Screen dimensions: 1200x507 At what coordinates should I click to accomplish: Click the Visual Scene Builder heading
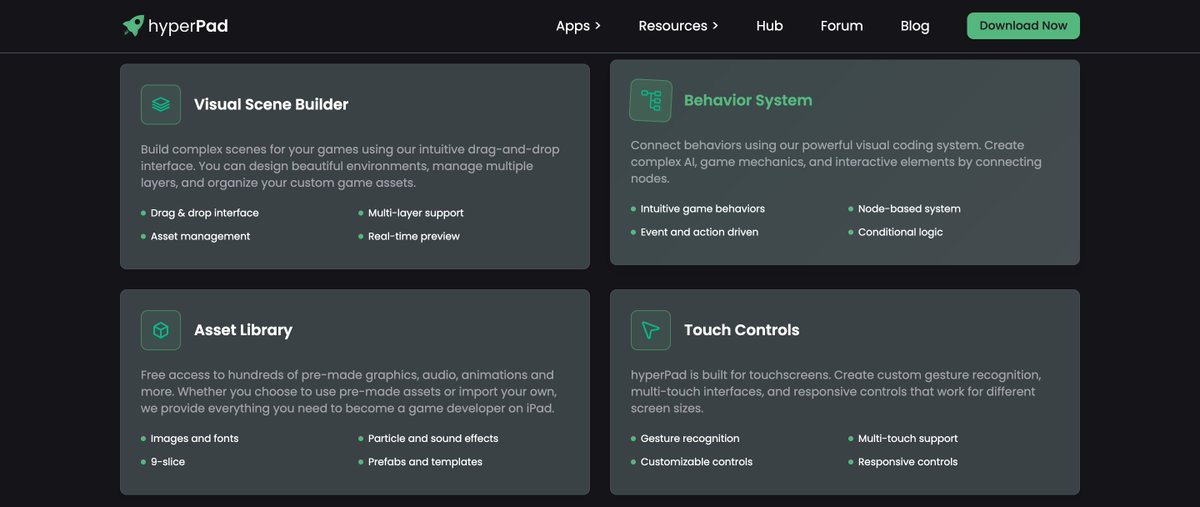click(271, 104)
